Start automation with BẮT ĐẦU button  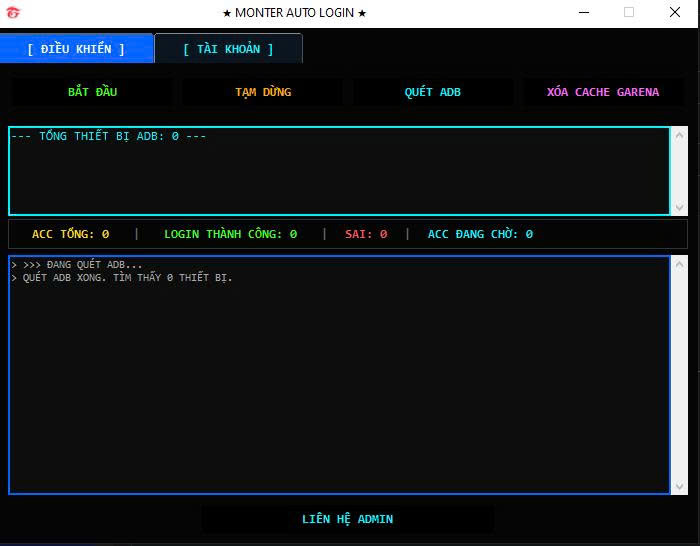point(92,92)
